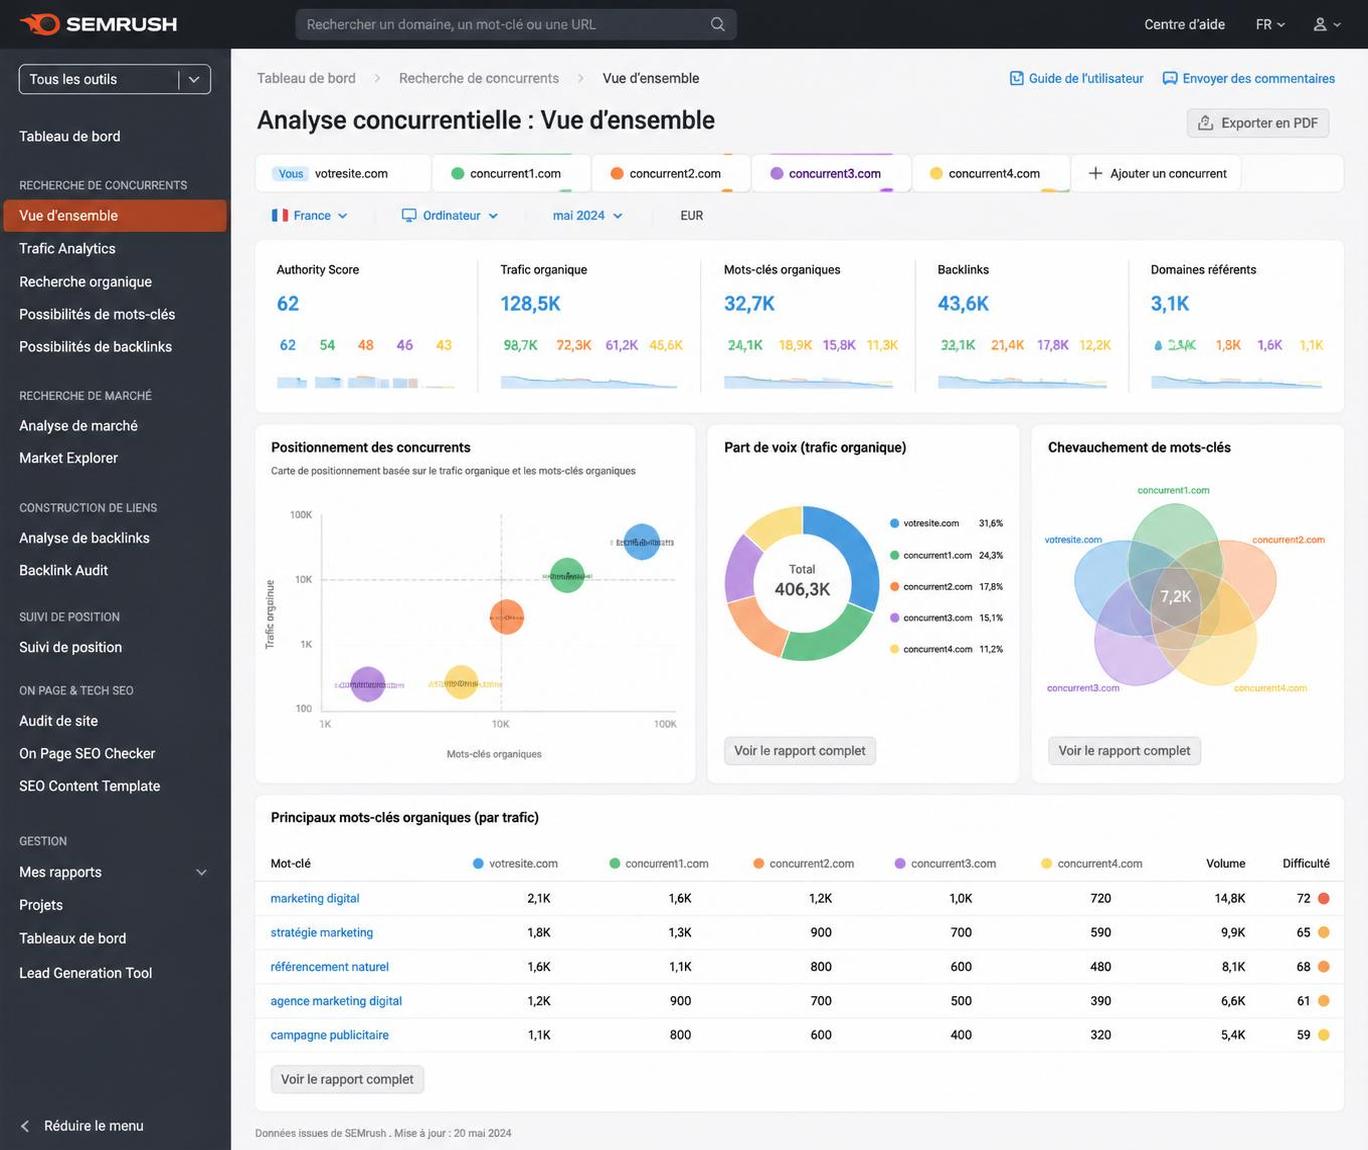Viewport: 1368px width, 1150px height.
Task: Select the votresite.com tab
Action: [343, 173]
